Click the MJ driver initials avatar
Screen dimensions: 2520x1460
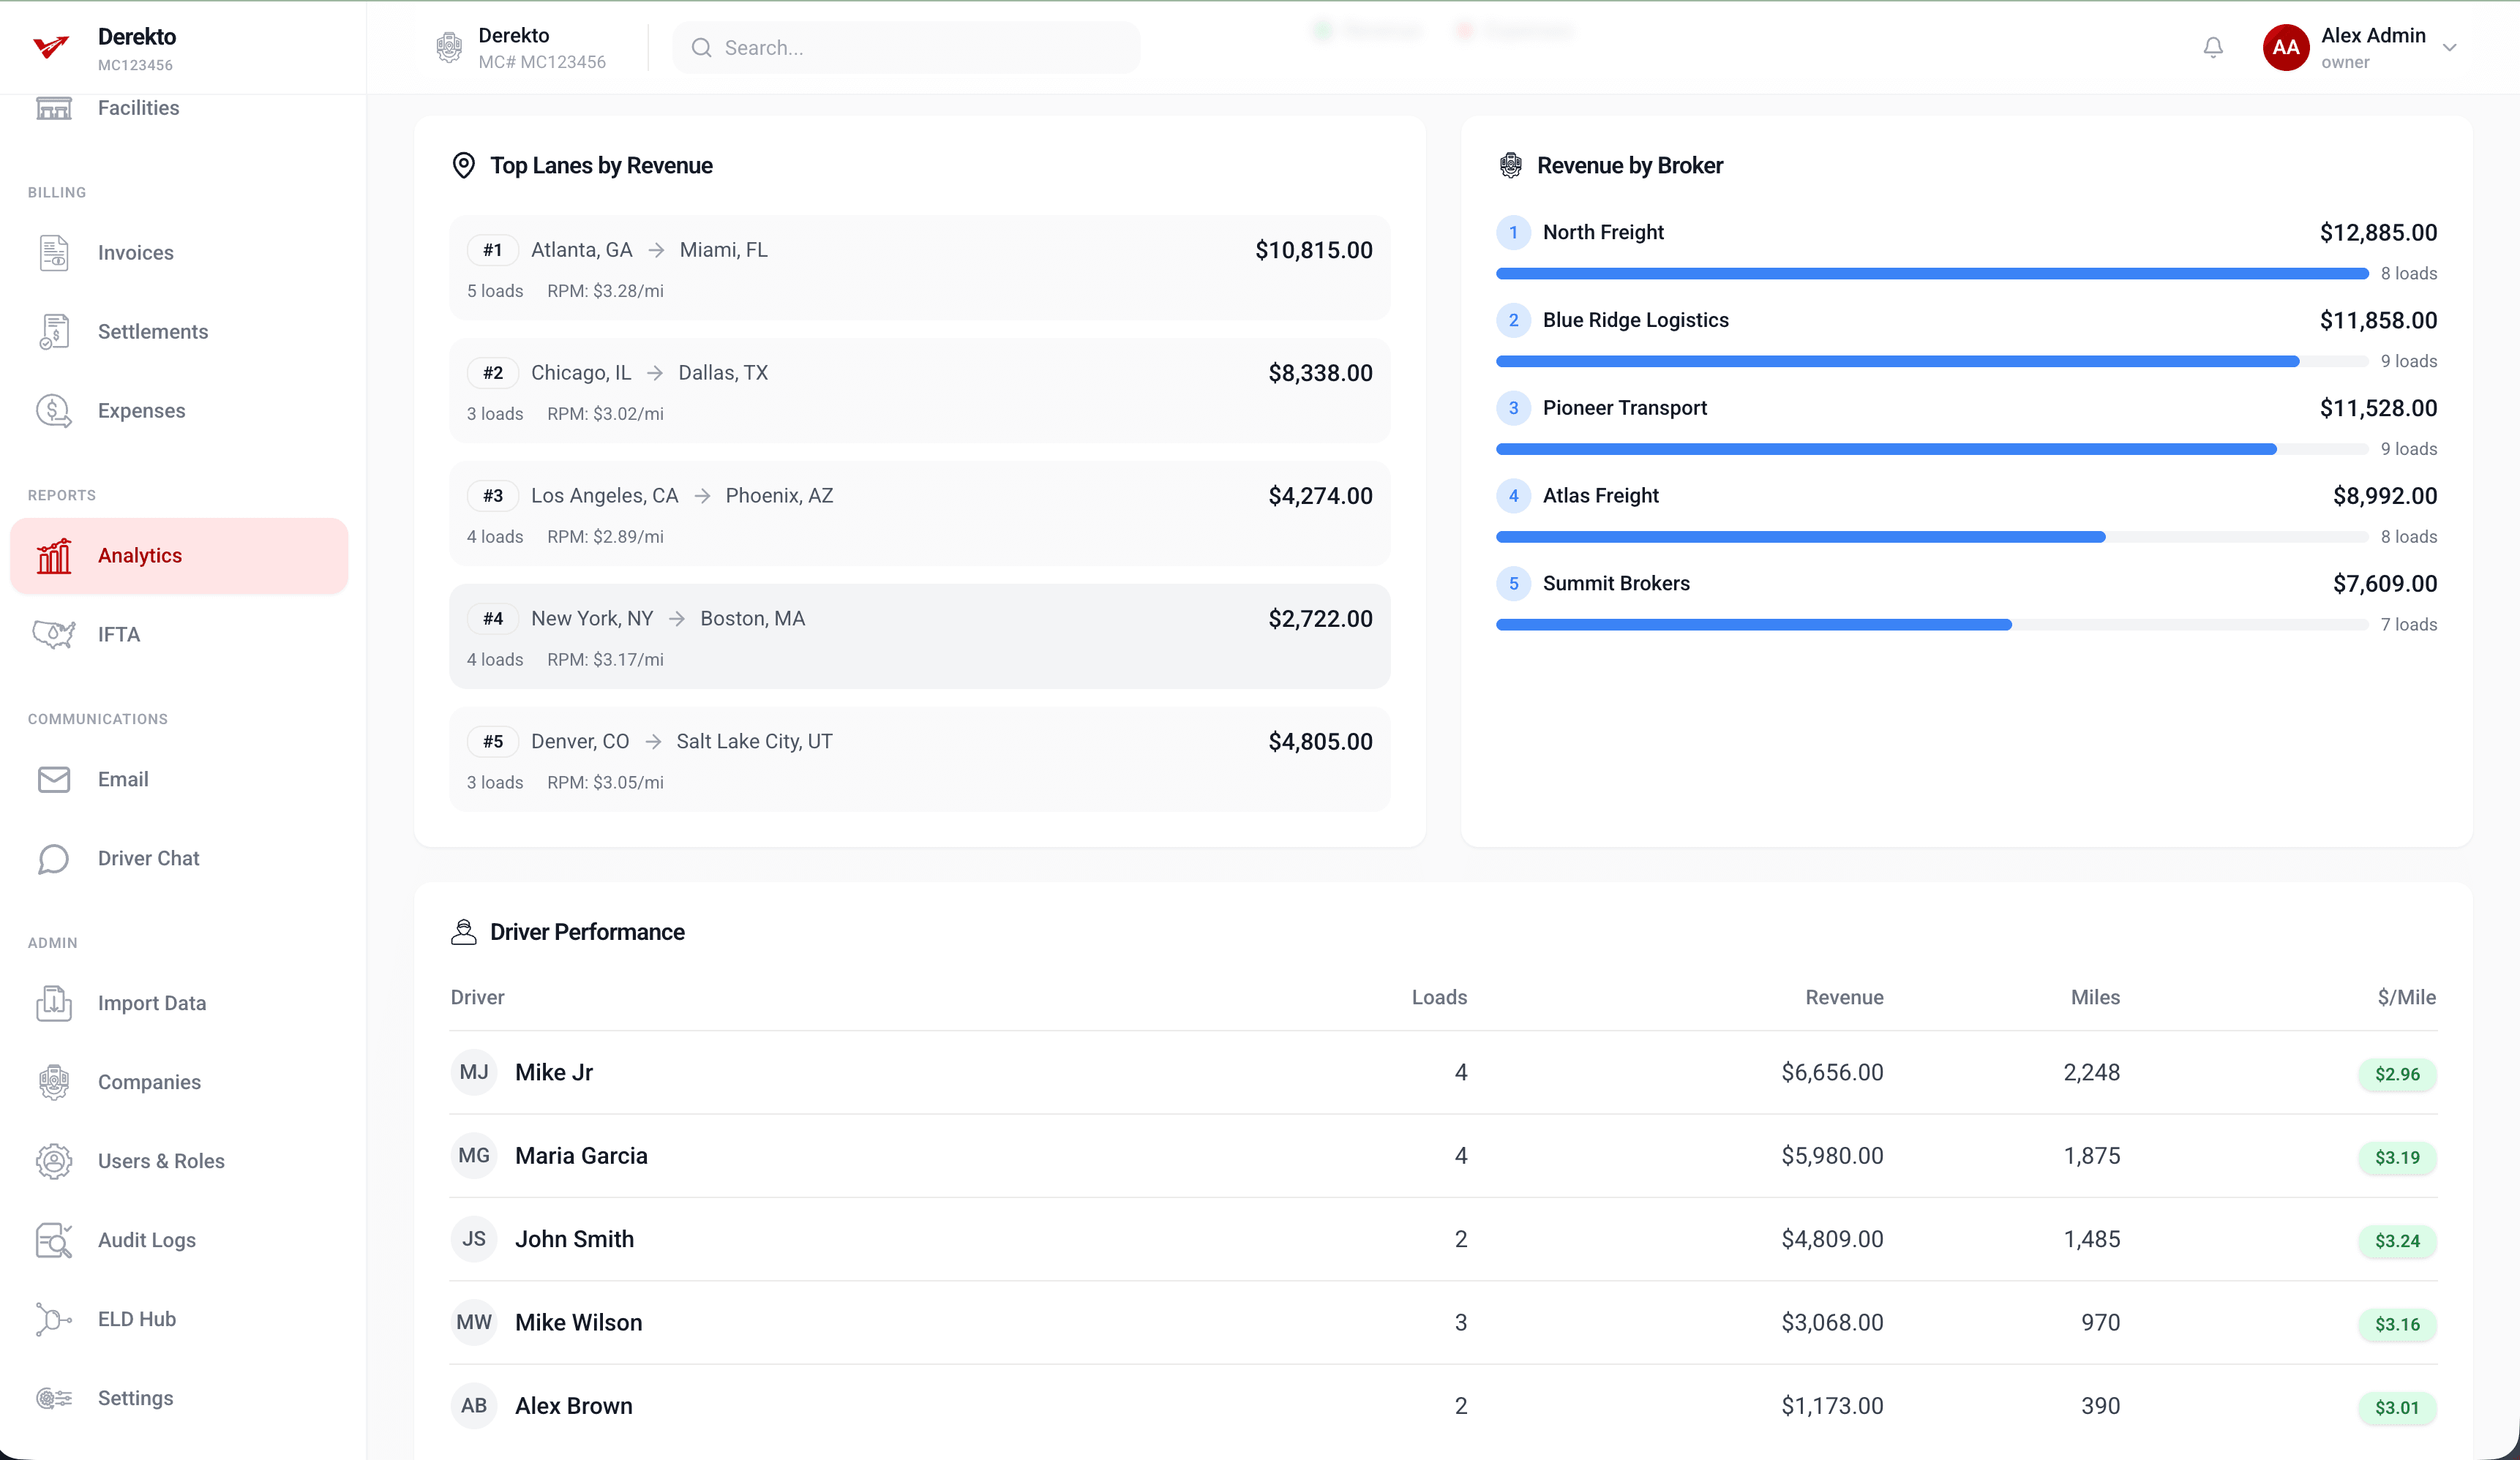474,1072
